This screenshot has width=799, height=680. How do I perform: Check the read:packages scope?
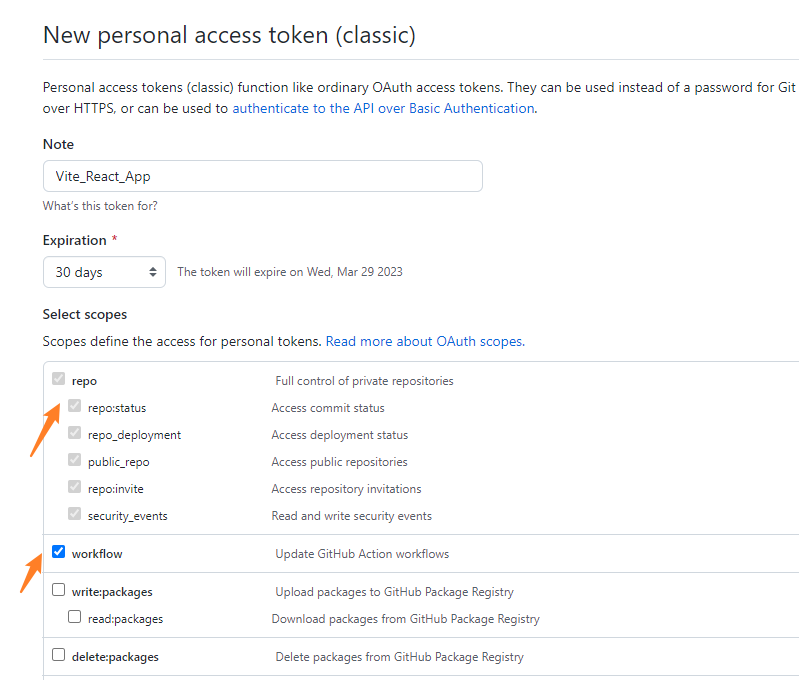point(74,617)
